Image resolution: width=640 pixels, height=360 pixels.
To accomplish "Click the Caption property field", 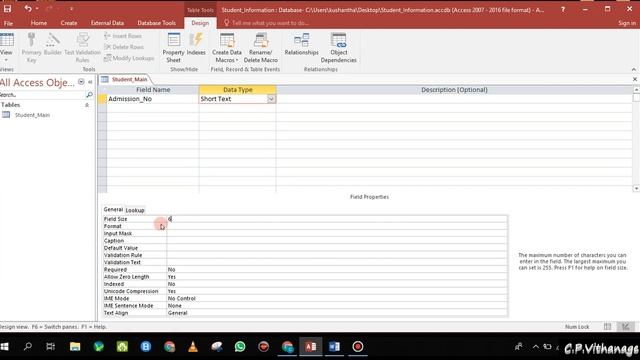I will click(x=337, y=241).
